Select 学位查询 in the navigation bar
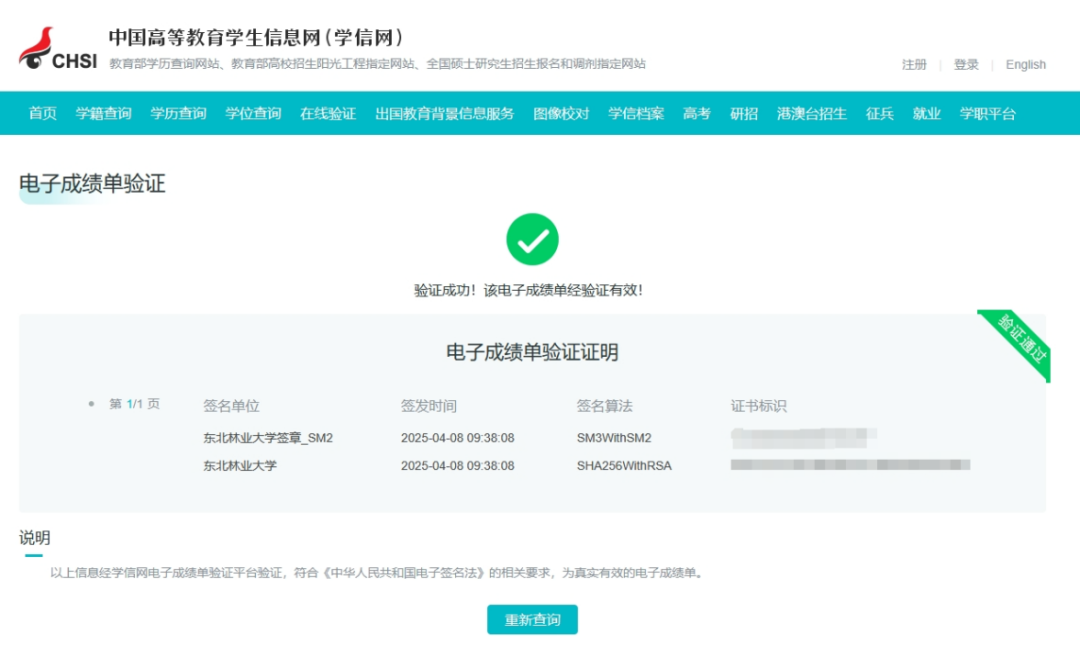This screenshot has height=657, width=1080. (253, 113)
